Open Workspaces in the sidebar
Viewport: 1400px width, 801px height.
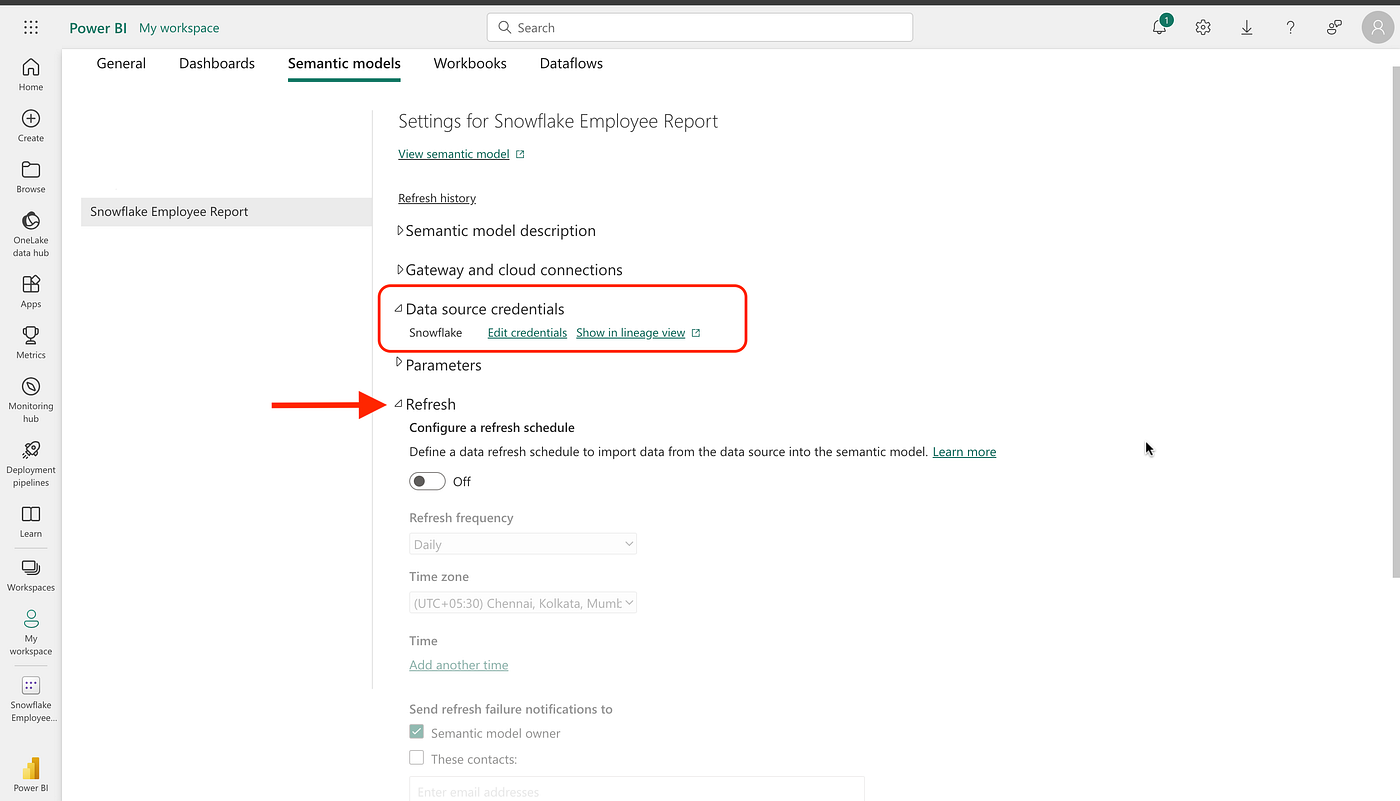click(31, 575)
